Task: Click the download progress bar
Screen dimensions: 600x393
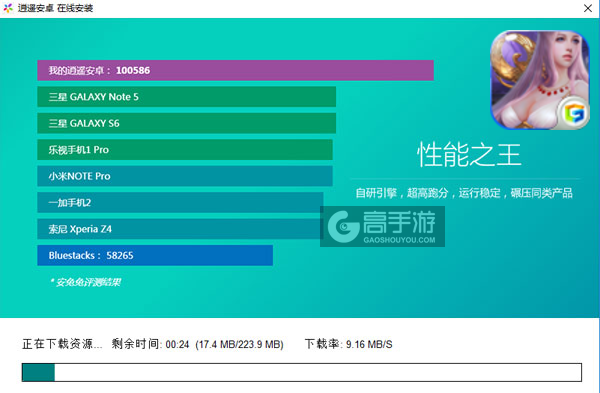Action: pos(302,372)
